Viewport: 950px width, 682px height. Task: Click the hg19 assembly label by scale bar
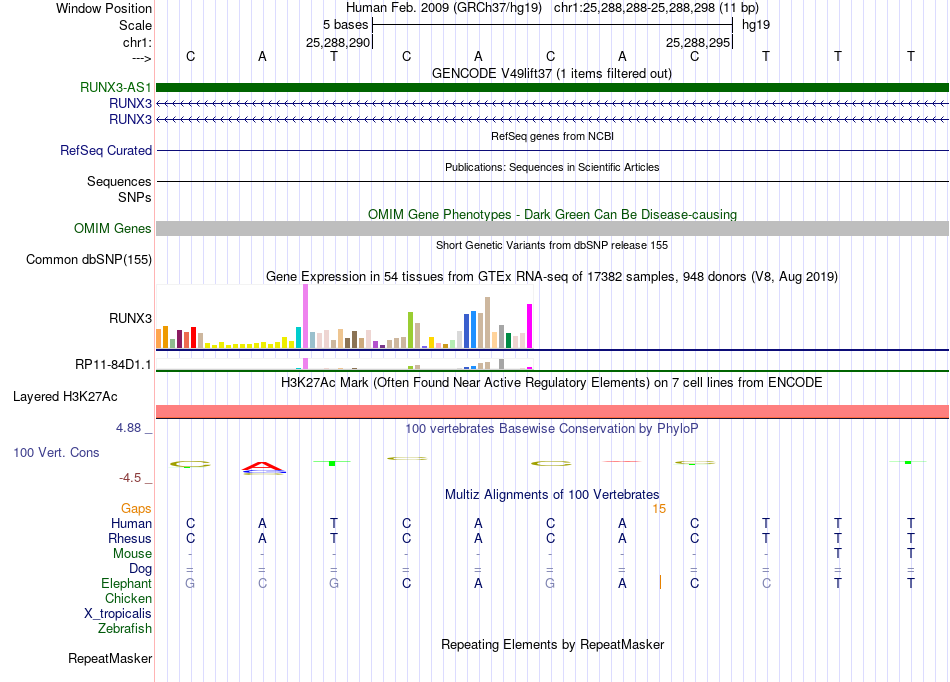click(756, 25)
